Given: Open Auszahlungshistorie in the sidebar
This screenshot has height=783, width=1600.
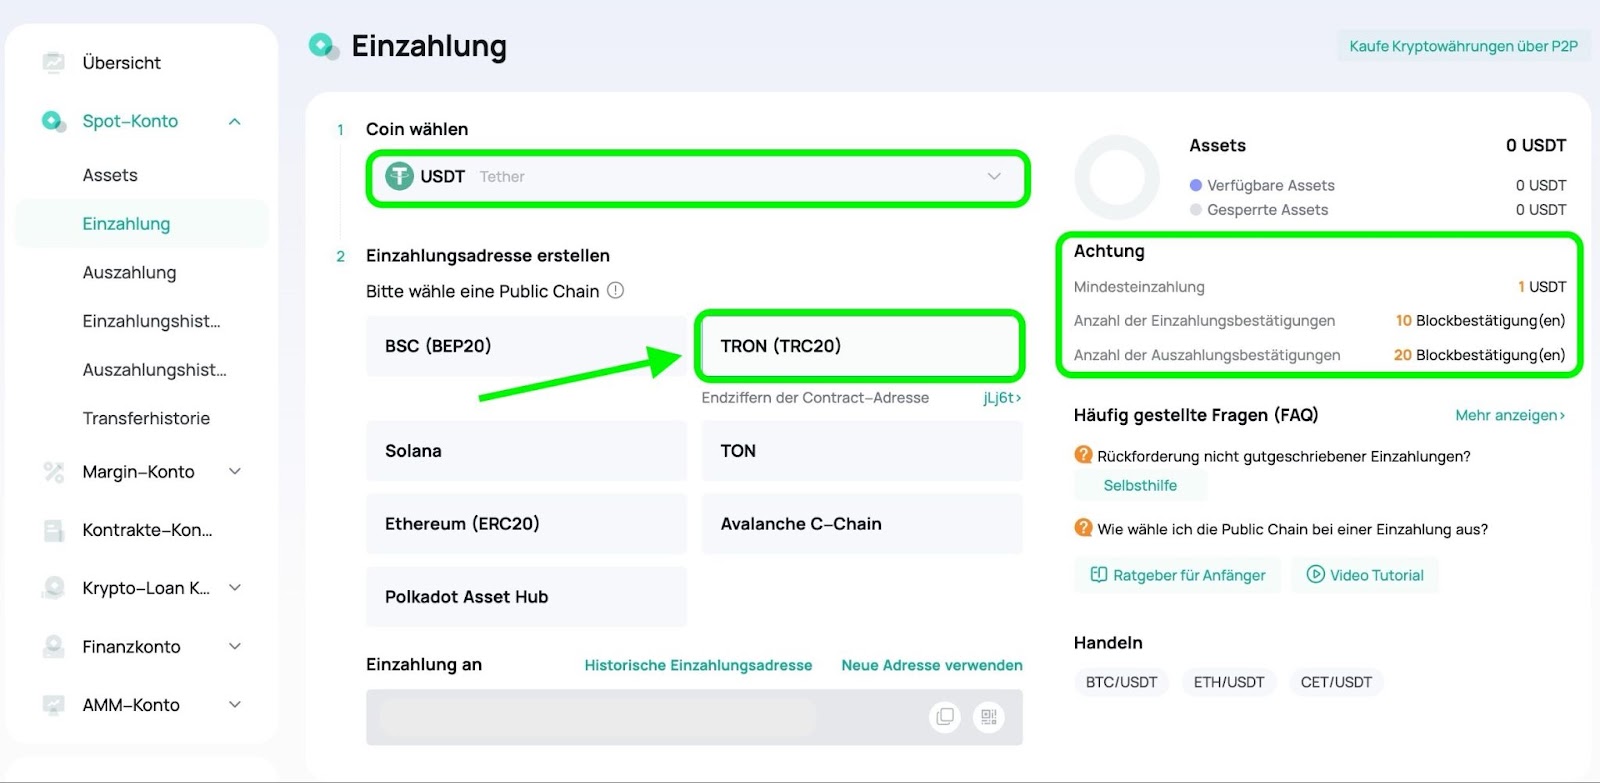Looking at the screenshot, I should [x=154, y=370].
